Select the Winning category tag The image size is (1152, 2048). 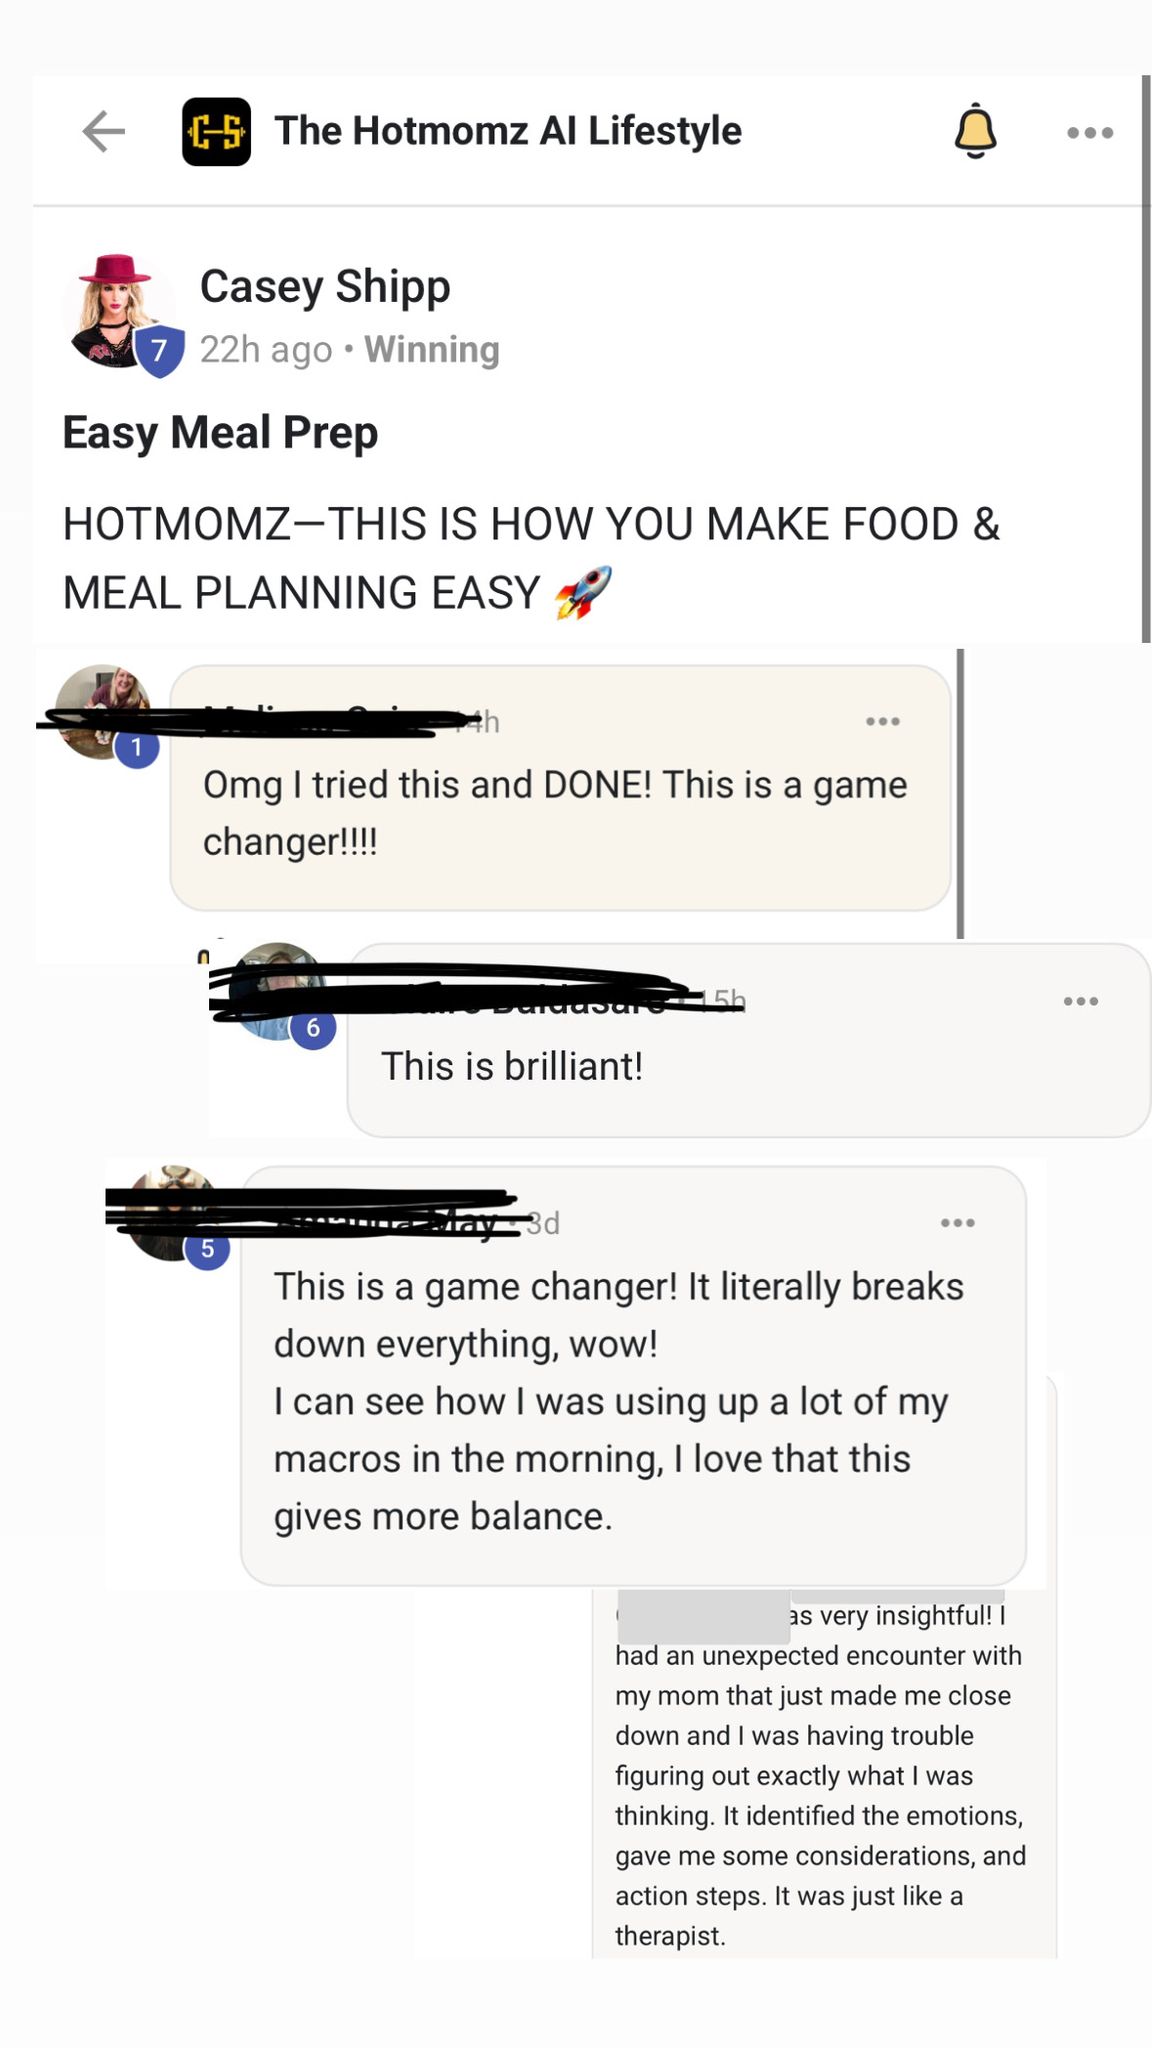(432, 349)
